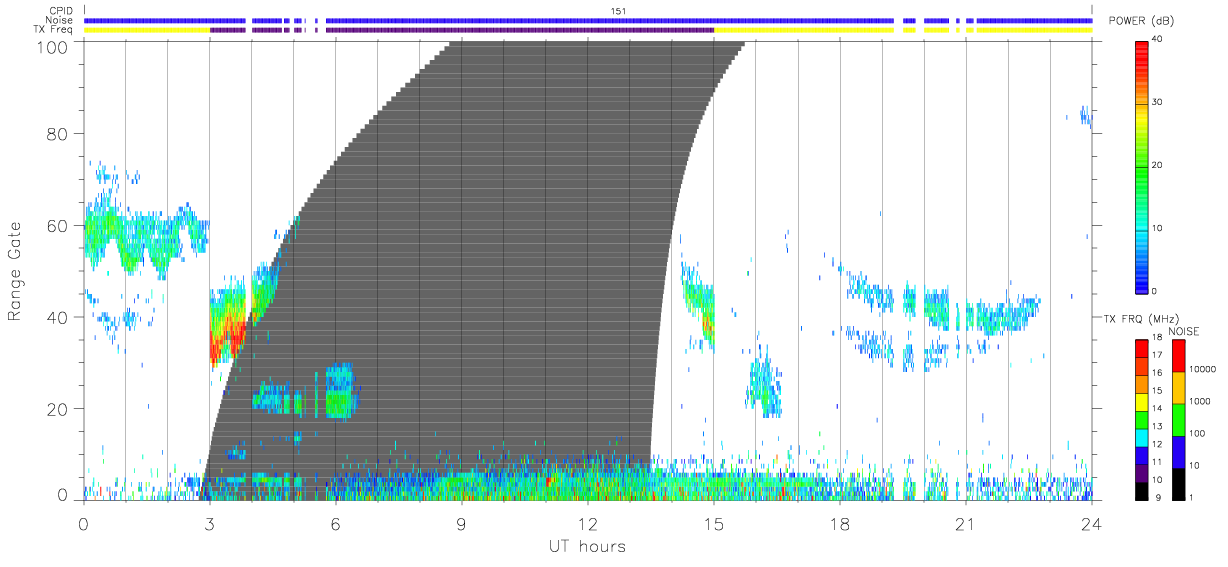Click the NOISE color bar legend

(x=1179, y=418)
